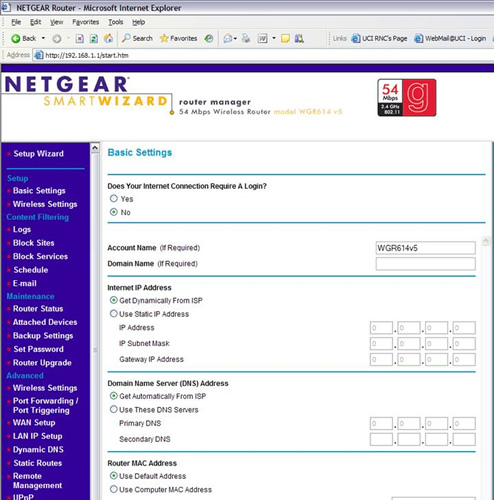Open Backup Settings in sidebar
This screenshot has height=500, width=494.
click(x=43, y=336)
